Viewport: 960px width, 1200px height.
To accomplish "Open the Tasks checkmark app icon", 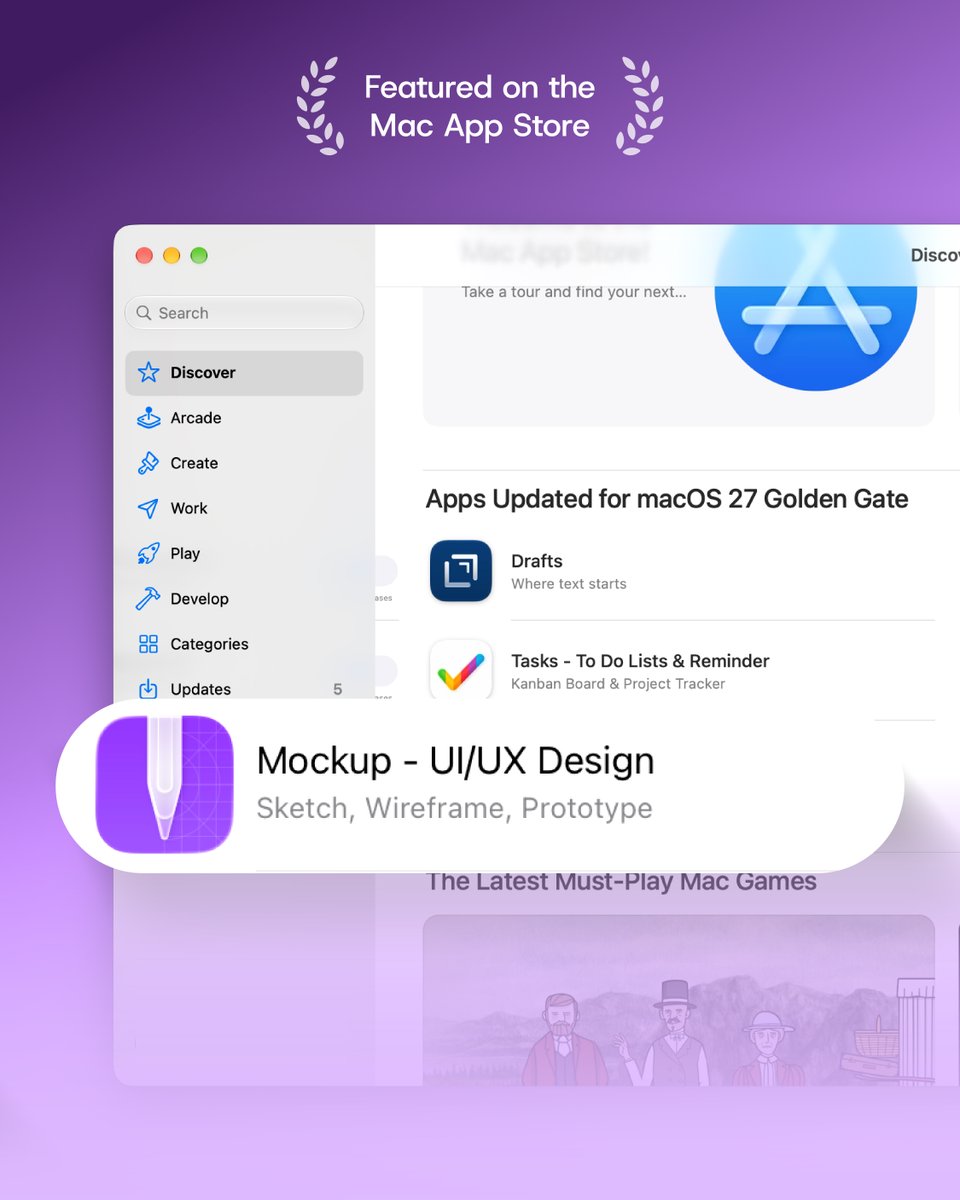I will click(x=461, y=669).
